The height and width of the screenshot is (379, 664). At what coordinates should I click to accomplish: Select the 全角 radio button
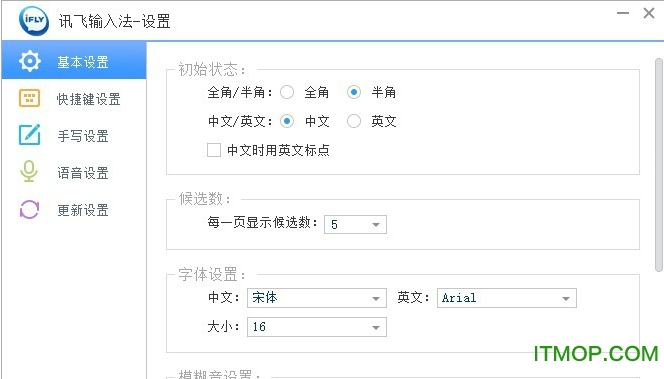(x=287, y=92)
